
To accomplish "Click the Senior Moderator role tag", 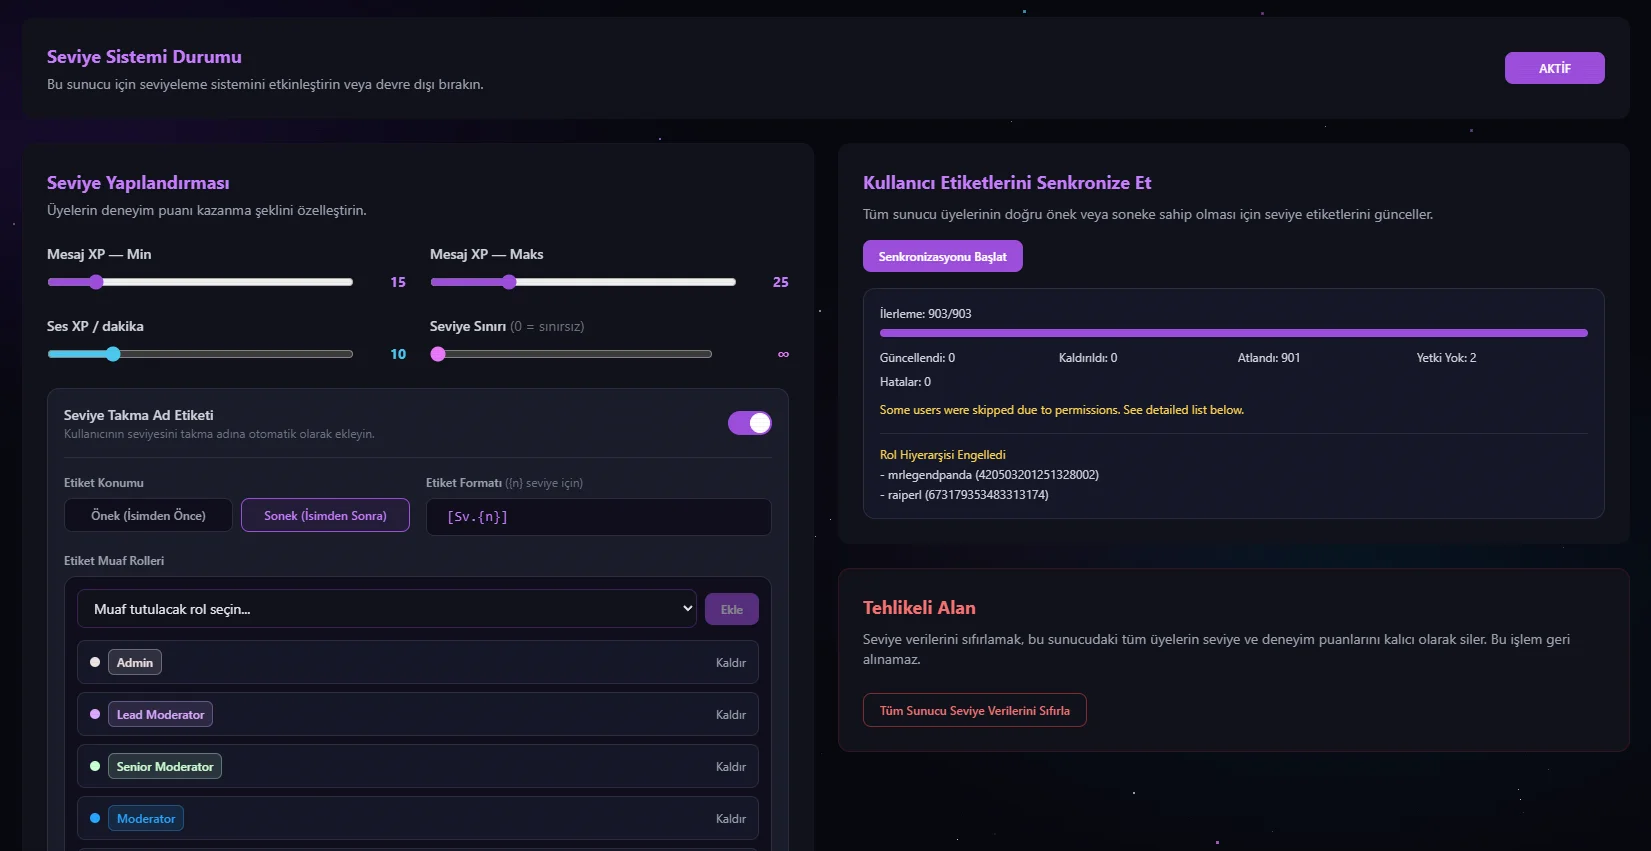I will click(165, 766).
